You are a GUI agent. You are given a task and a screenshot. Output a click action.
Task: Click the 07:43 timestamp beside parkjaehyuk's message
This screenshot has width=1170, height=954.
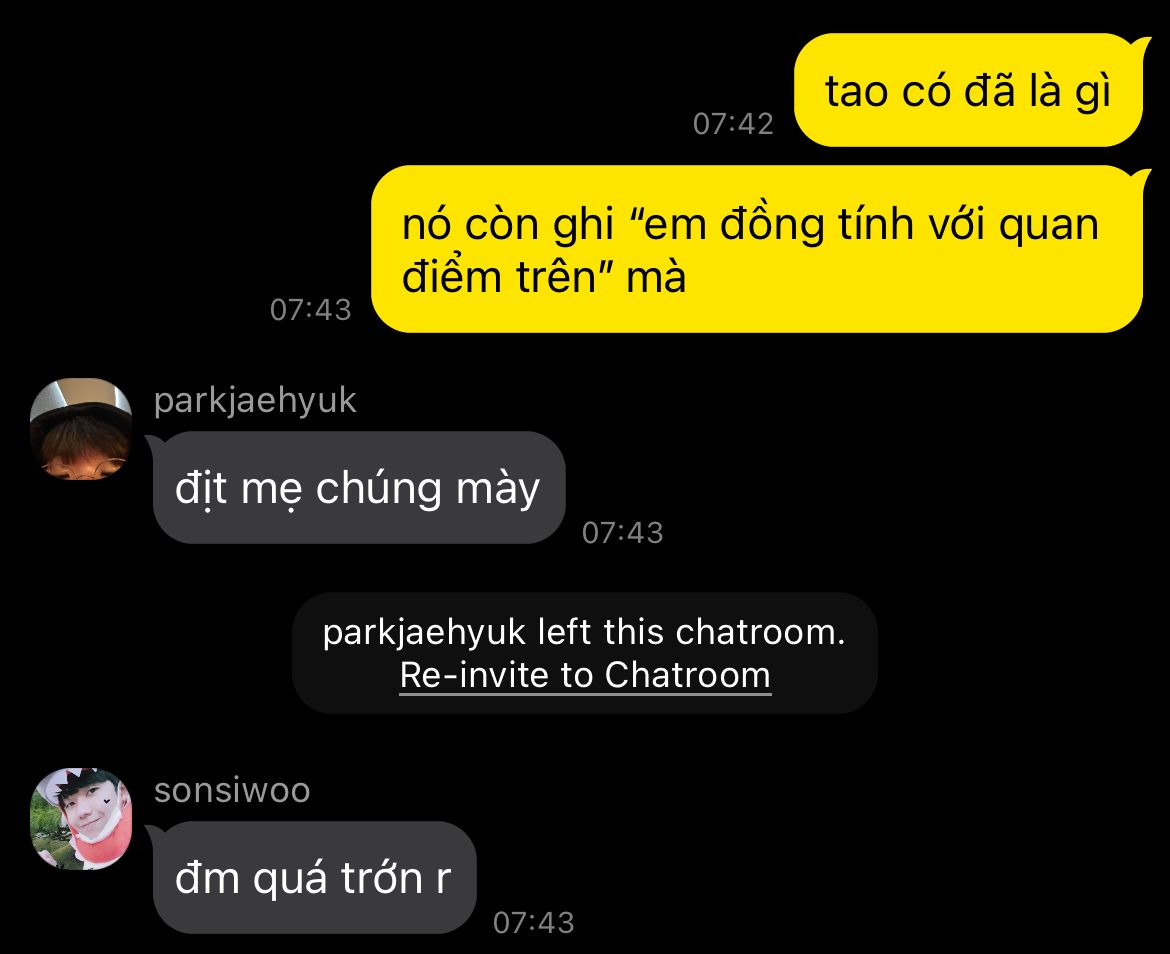click(x=622, y=533)
